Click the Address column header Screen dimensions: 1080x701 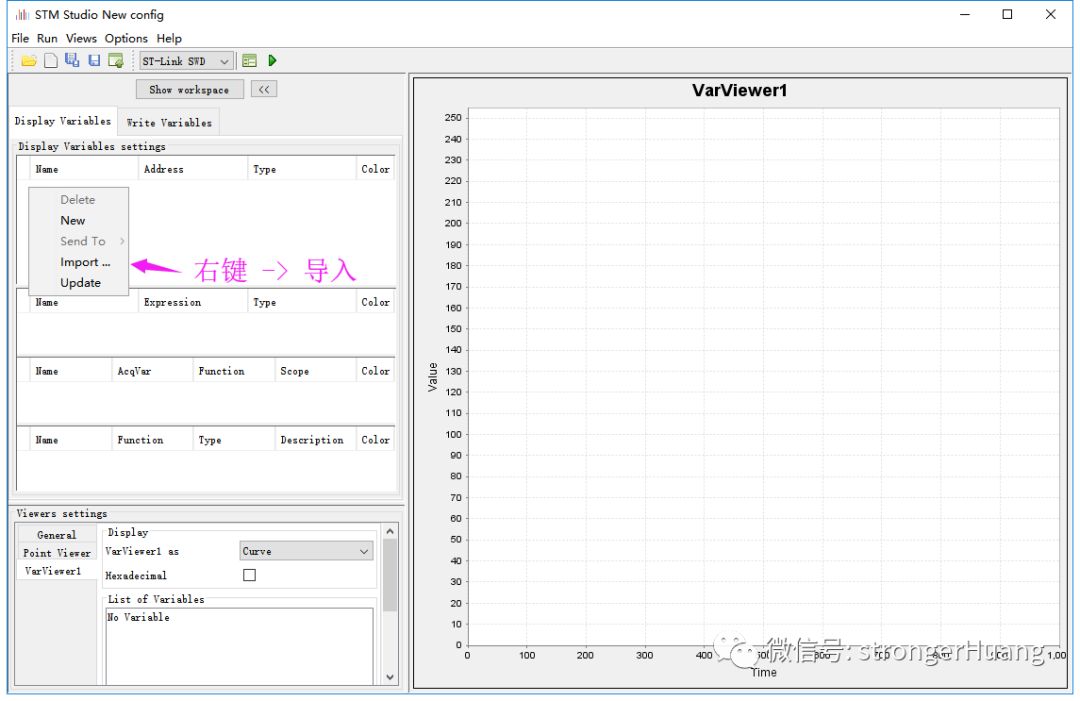193,169
